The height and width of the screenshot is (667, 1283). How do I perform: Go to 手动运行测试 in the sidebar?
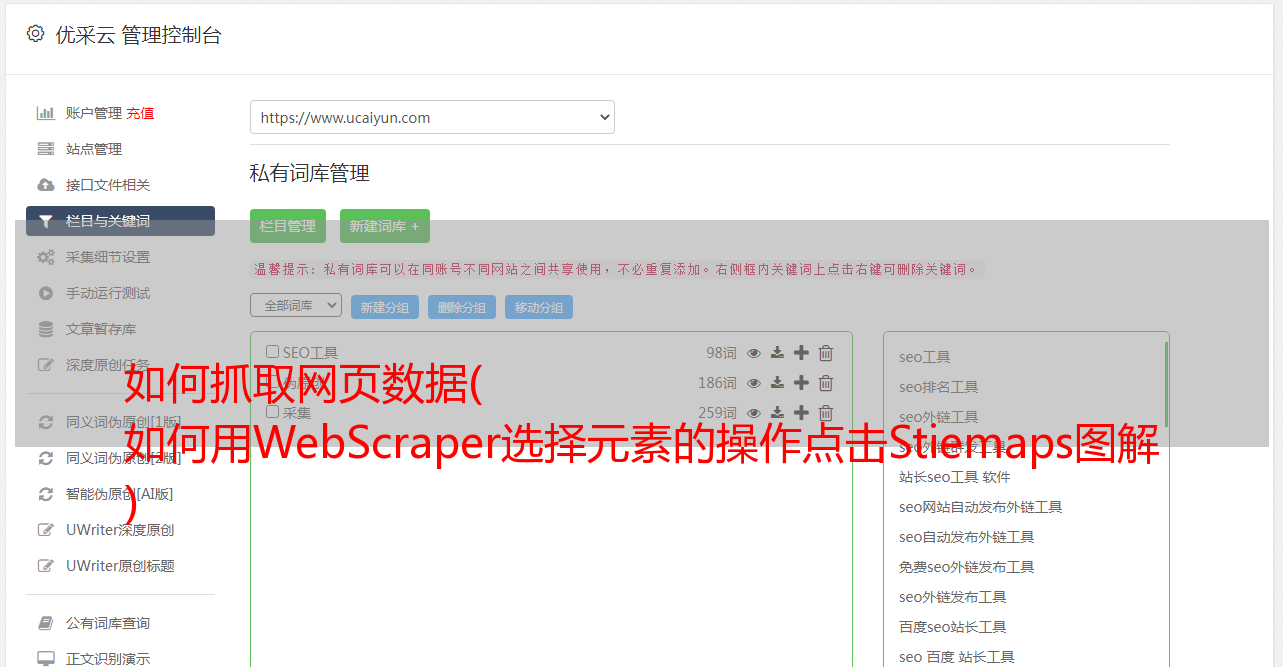pos(108,293)
